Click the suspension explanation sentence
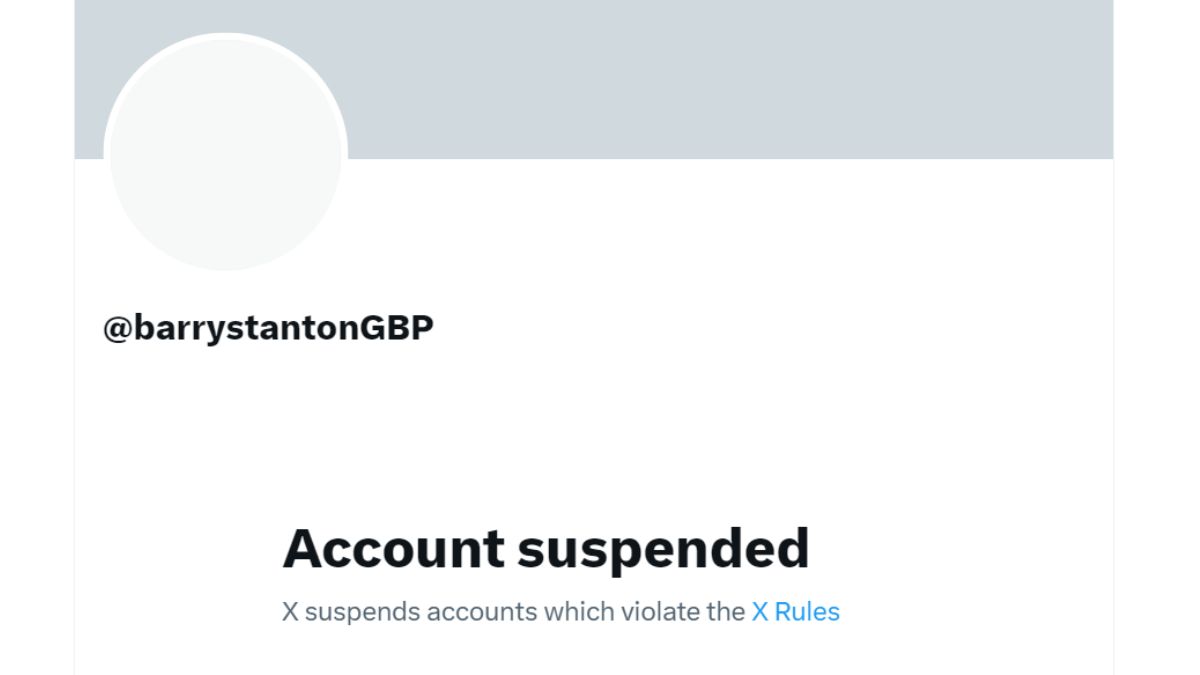This screenshot has height=675, width=1200. pos(560,611)
